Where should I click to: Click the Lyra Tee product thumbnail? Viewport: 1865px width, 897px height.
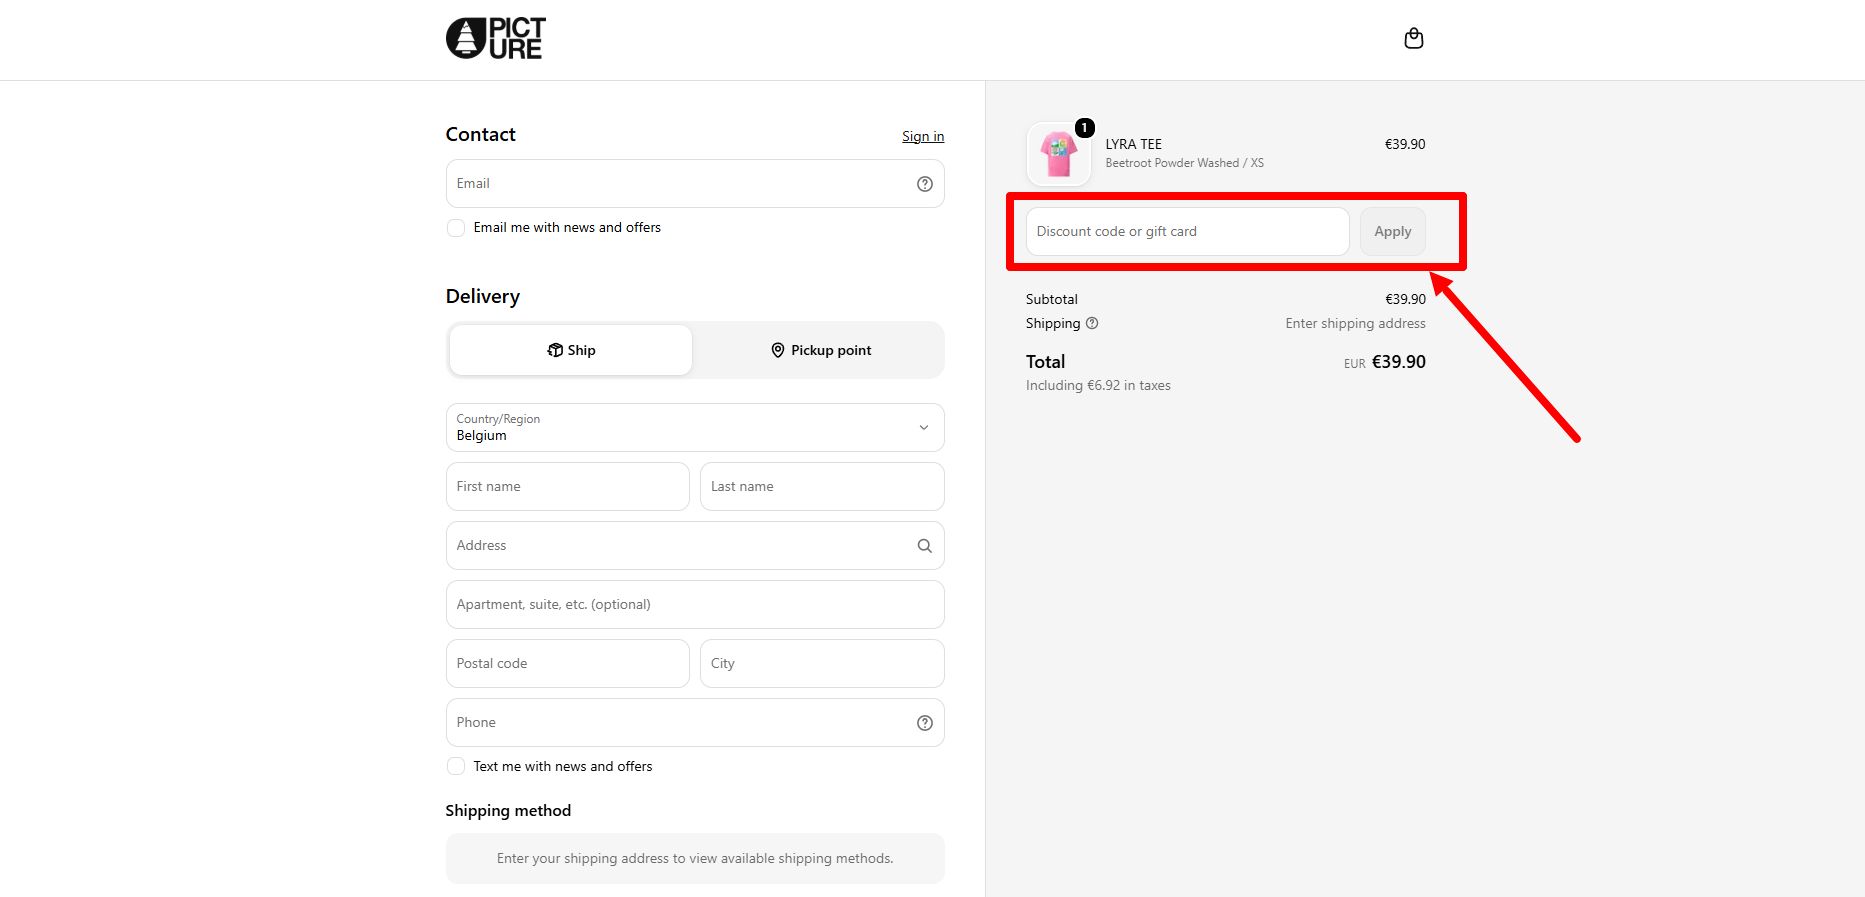pyautogui.click(x=1059, y=154)
